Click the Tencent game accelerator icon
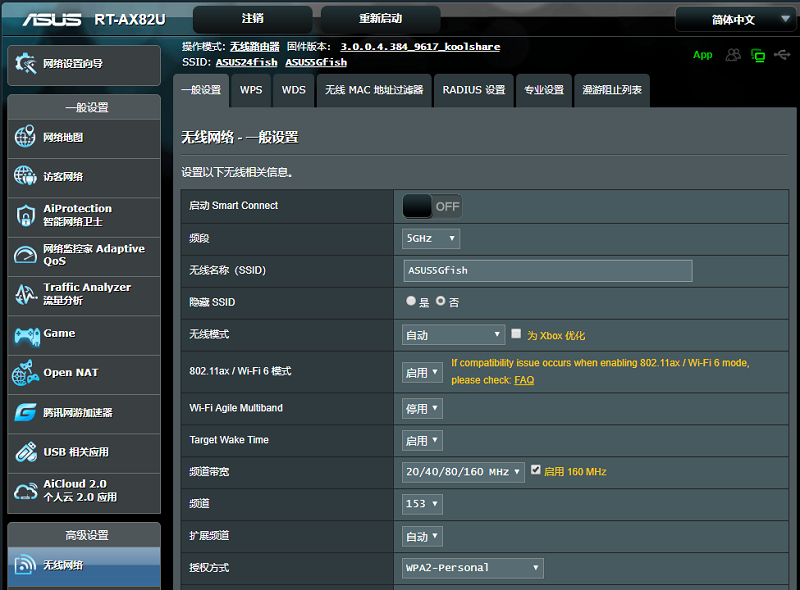The image size is (800, 590). coord(26,412)
